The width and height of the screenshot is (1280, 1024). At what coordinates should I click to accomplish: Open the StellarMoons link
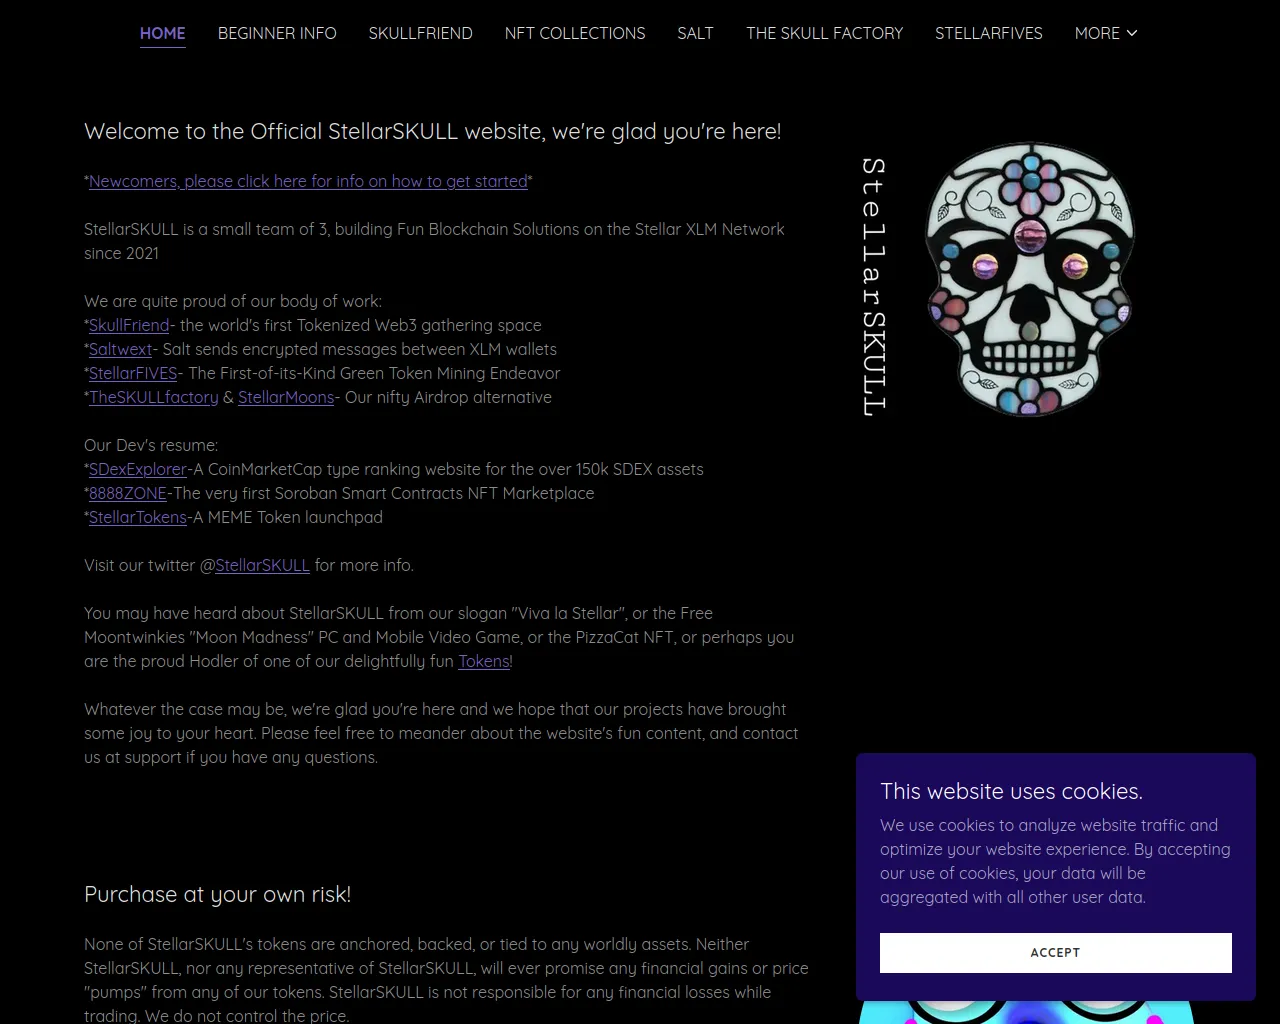286,397
